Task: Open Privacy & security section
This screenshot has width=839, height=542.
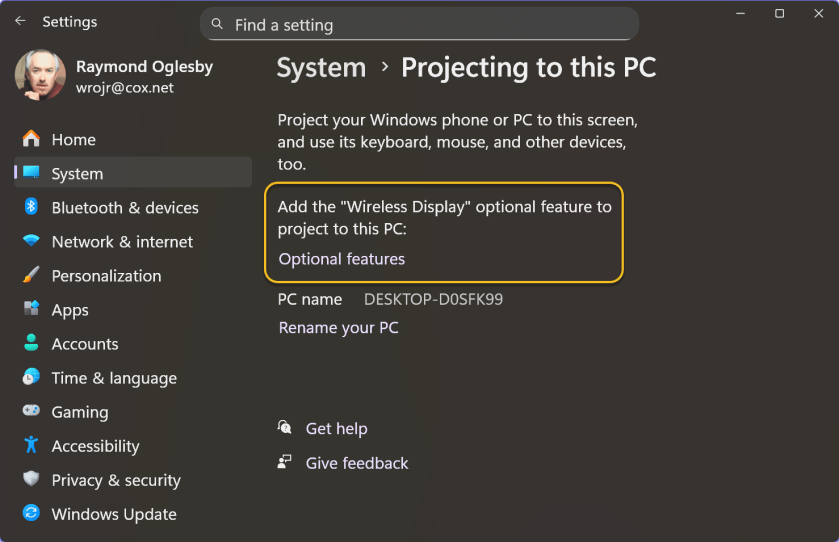Action: (x=116, y=480)
